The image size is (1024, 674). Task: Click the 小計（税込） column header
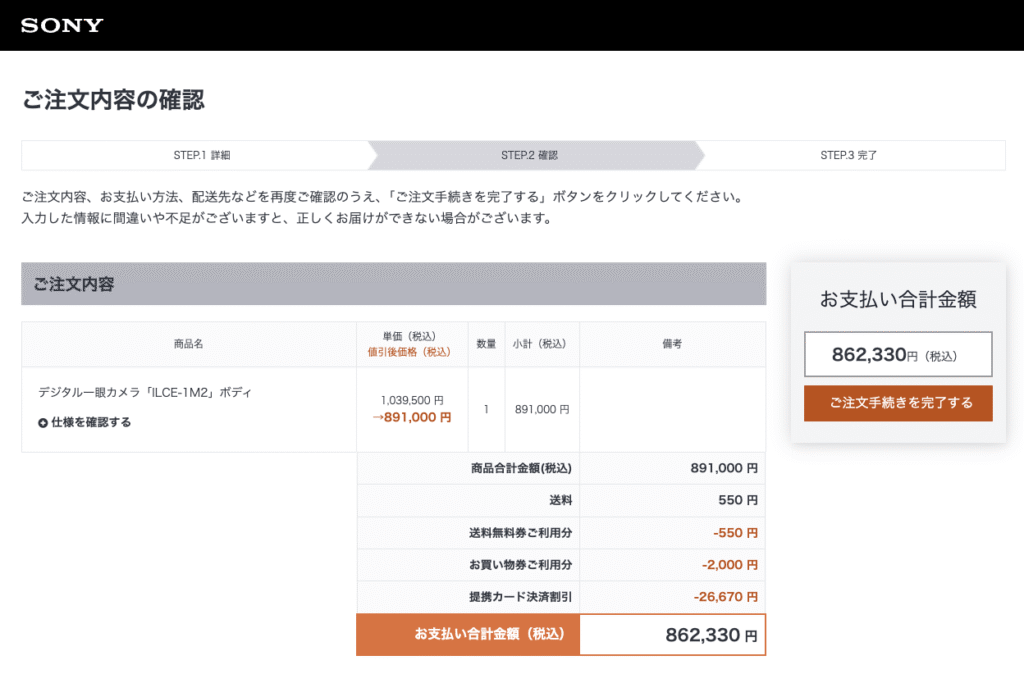pos(539,344)
